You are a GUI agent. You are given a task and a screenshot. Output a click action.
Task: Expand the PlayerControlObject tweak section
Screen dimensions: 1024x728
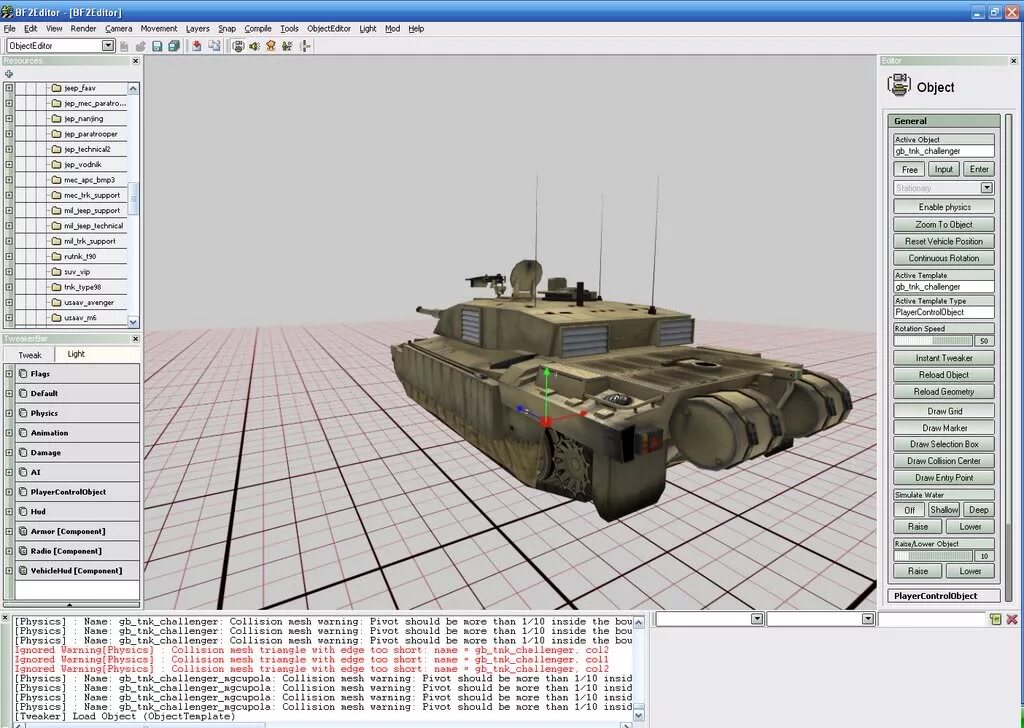tap(9, 492)
